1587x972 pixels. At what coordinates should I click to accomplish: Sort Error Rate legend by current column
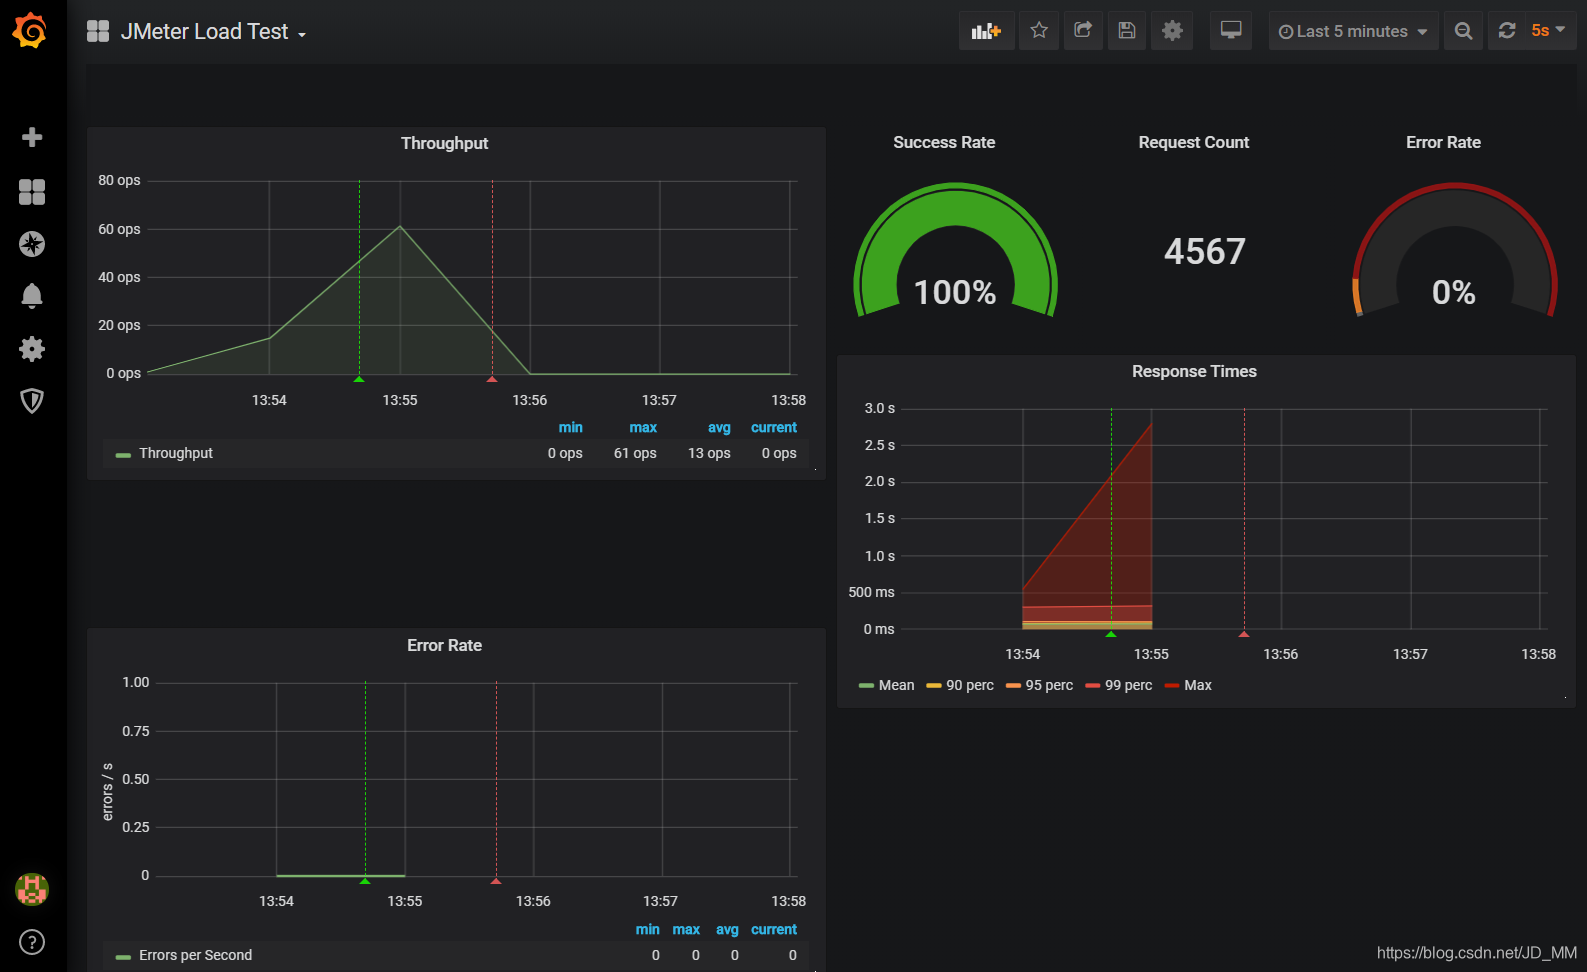[774, 929]
